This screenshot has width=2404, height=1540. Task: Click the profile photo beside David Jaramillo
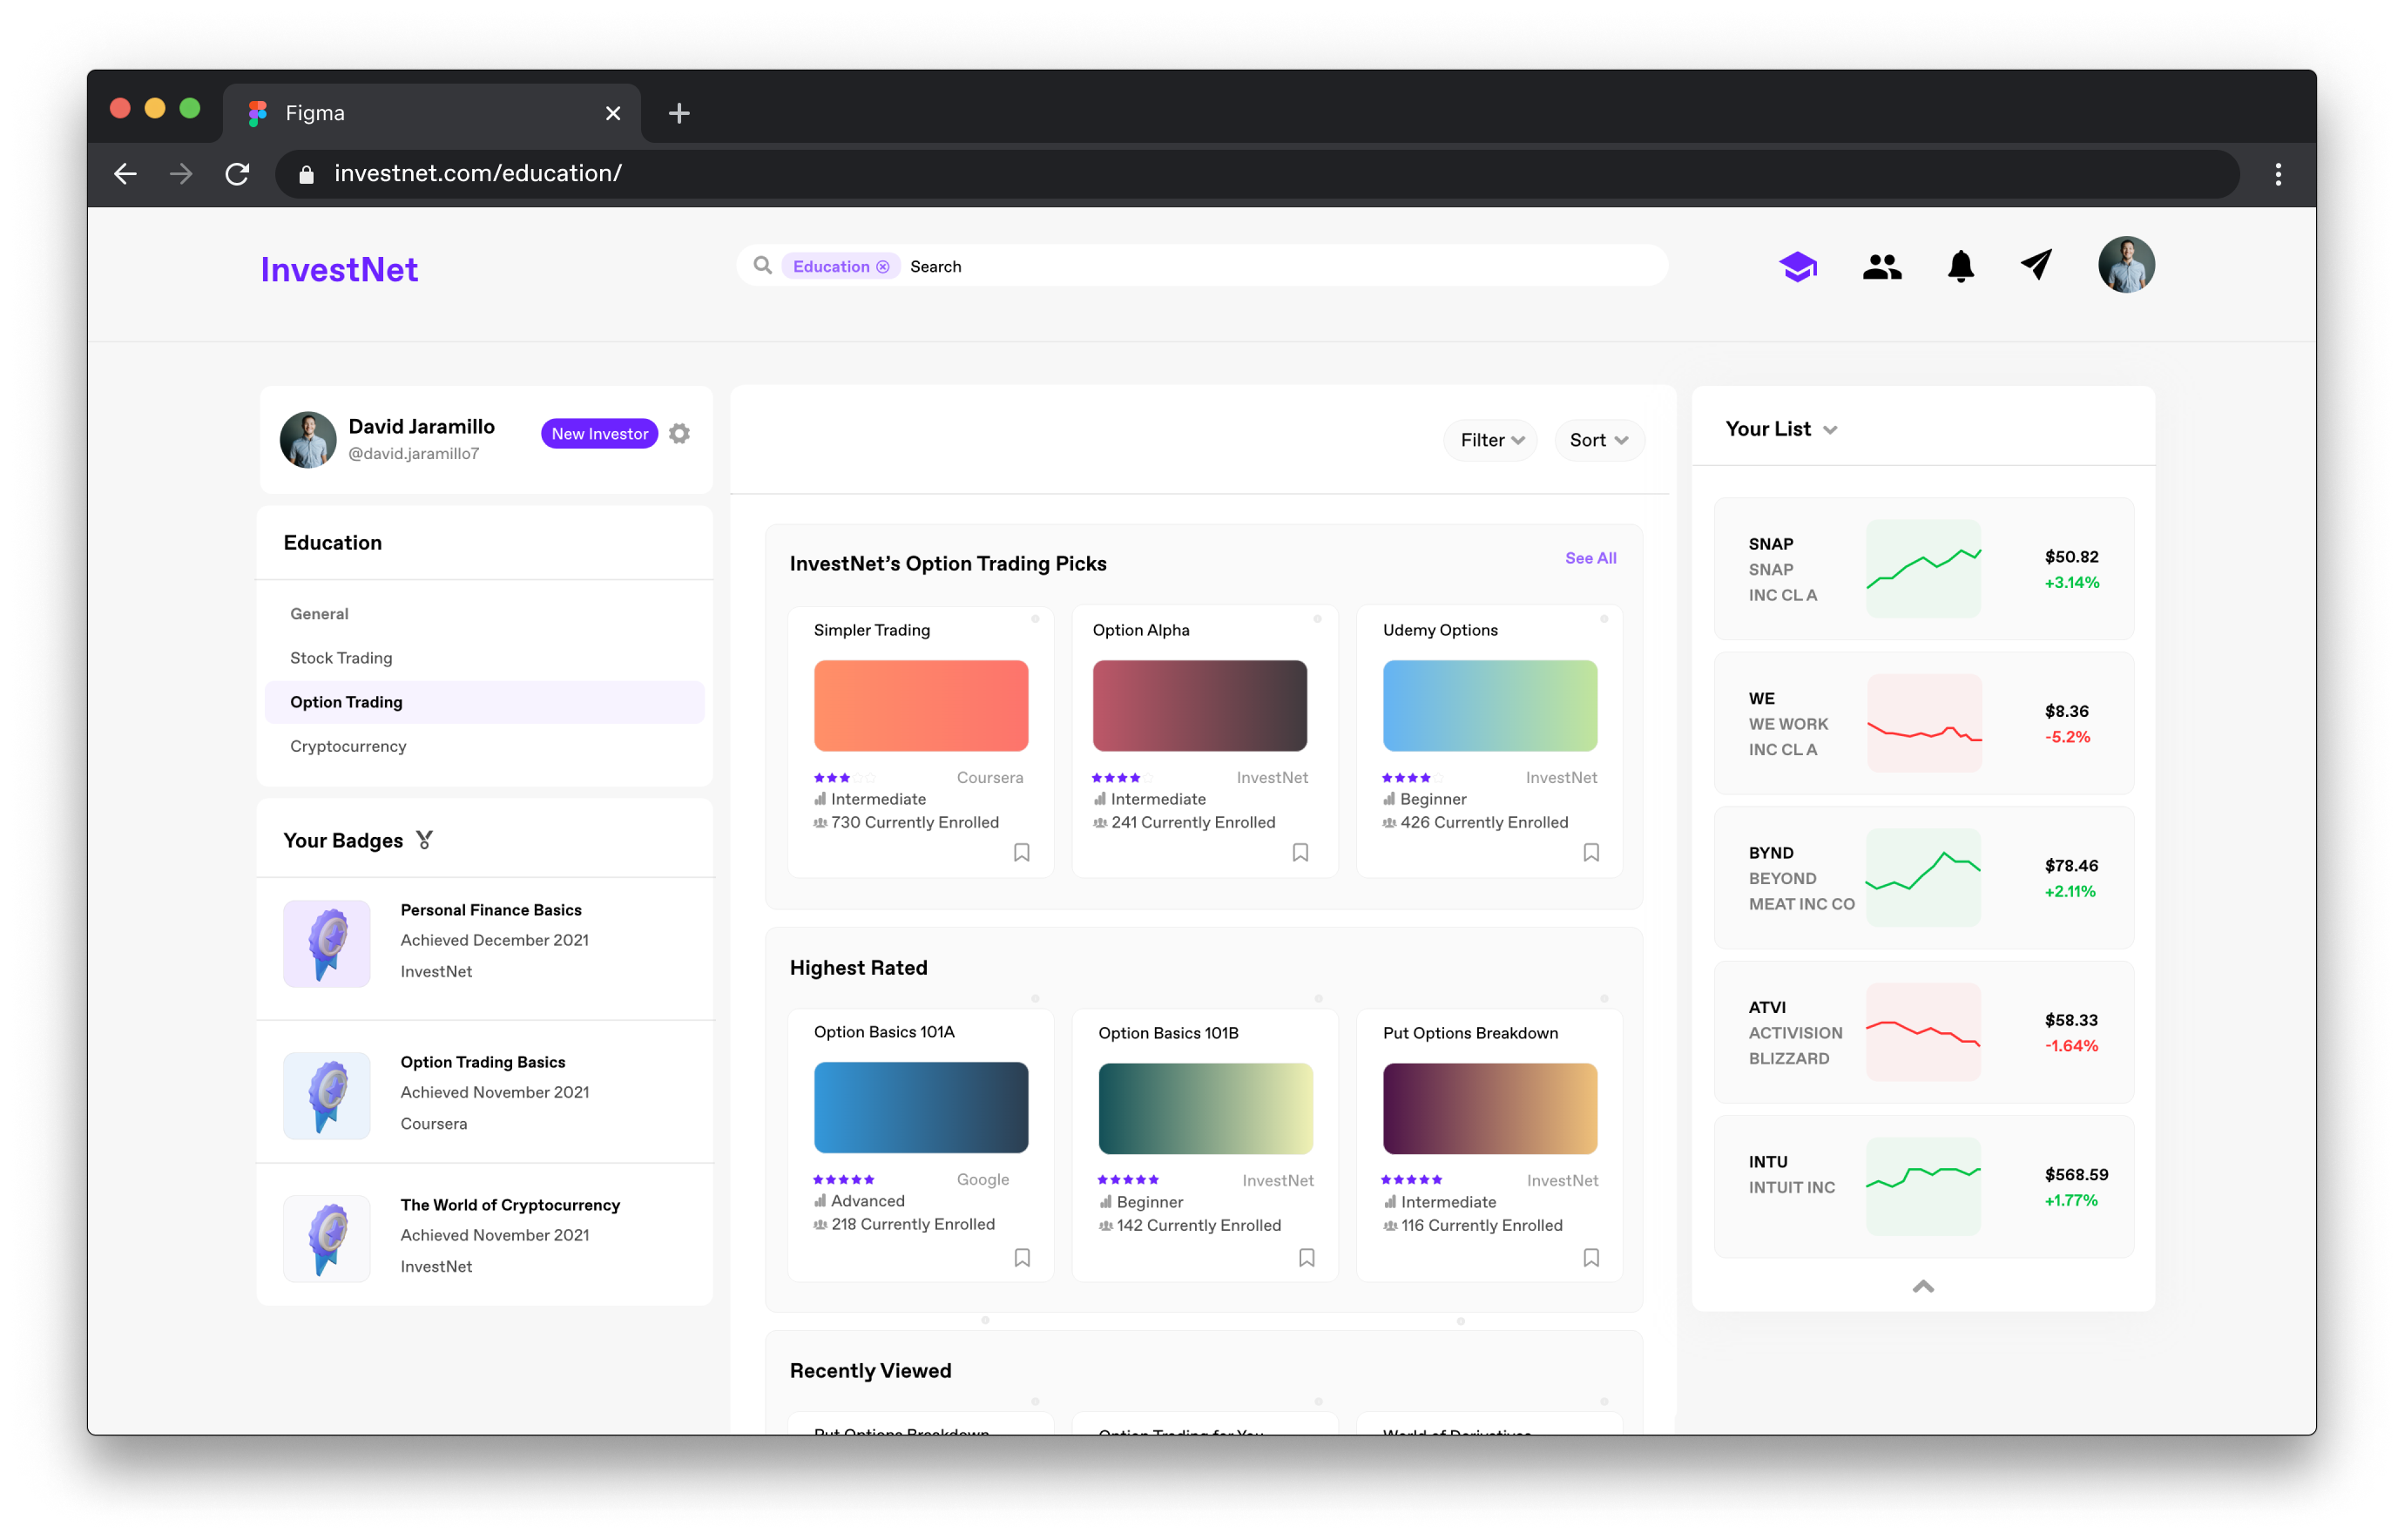307,439
